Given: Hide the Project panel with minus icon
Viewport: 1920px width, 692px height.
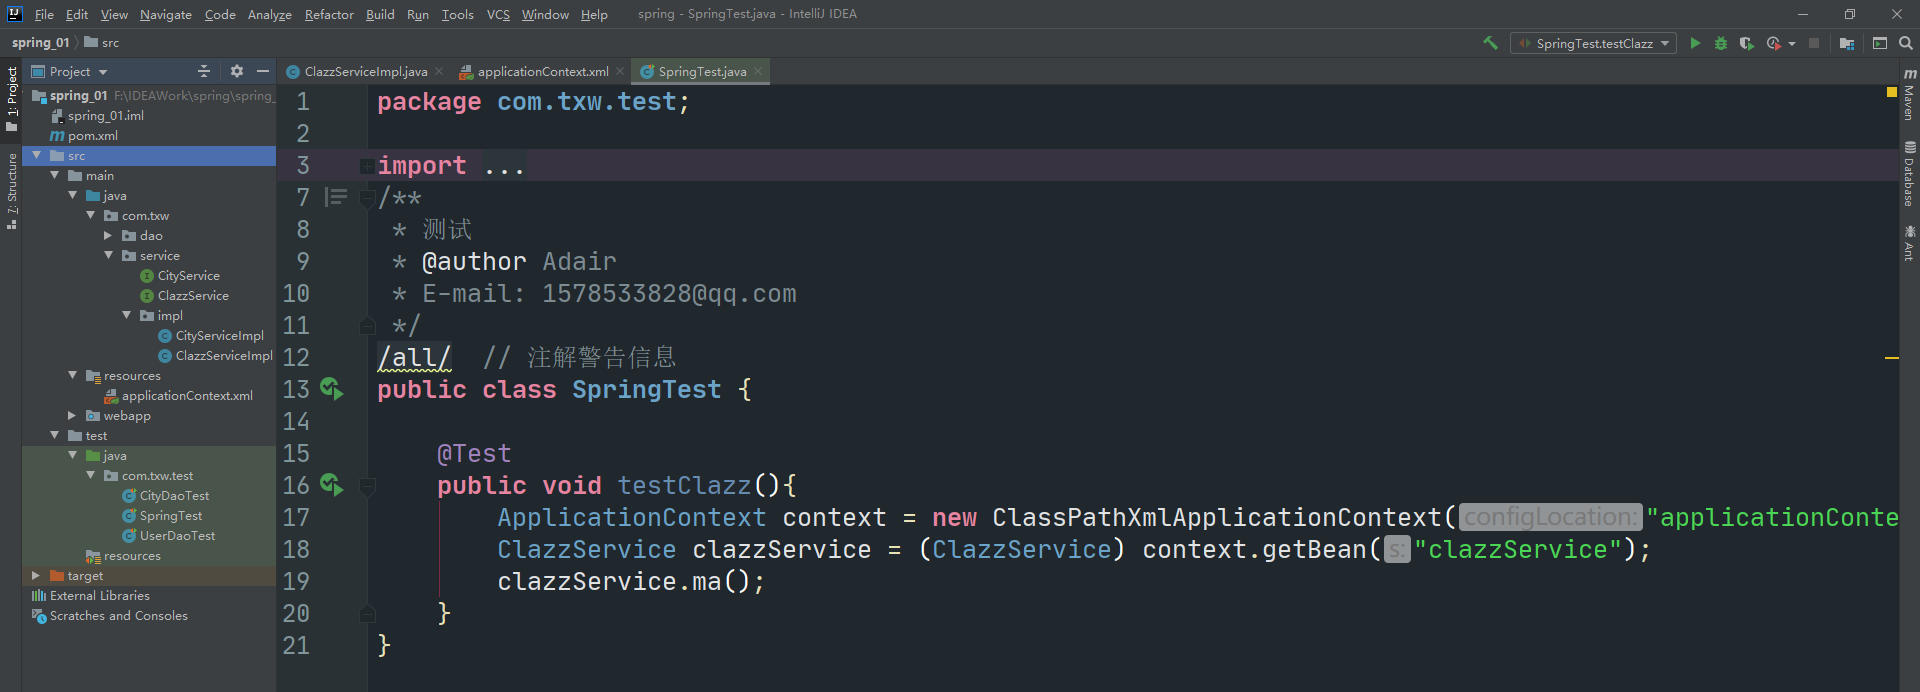Looking at the screenshot, I should coord(263,71).
